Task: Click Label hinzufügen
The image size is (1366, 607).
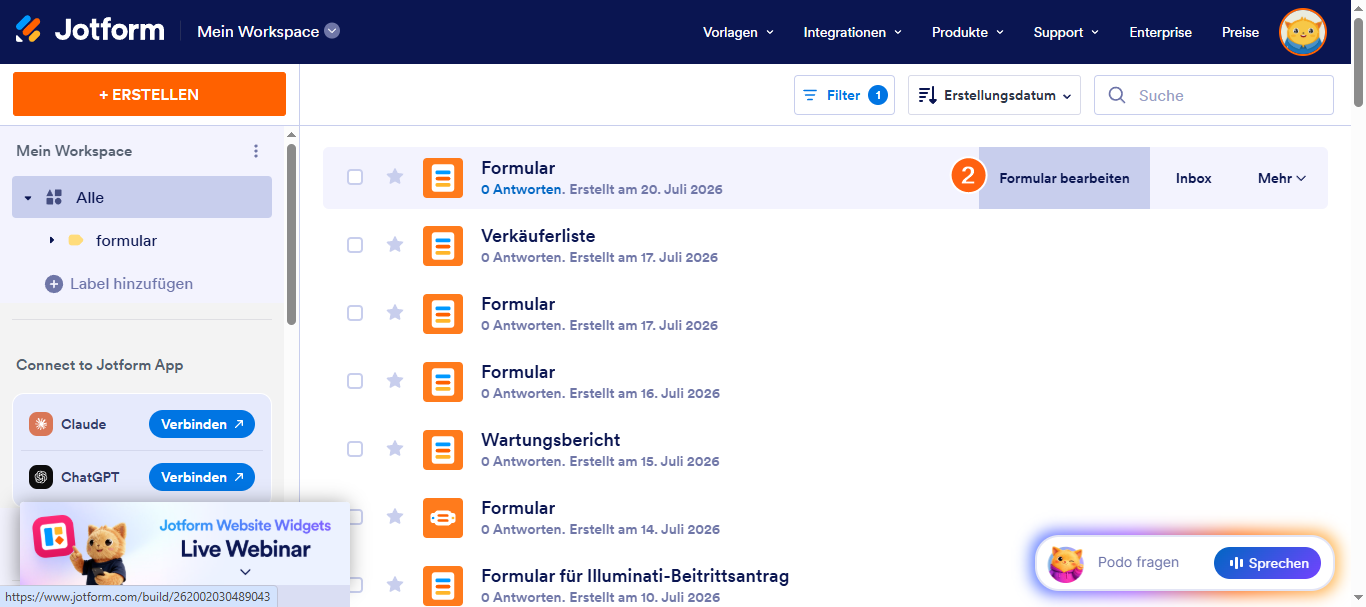Action: pyautogui.click(x=119, y=284)
